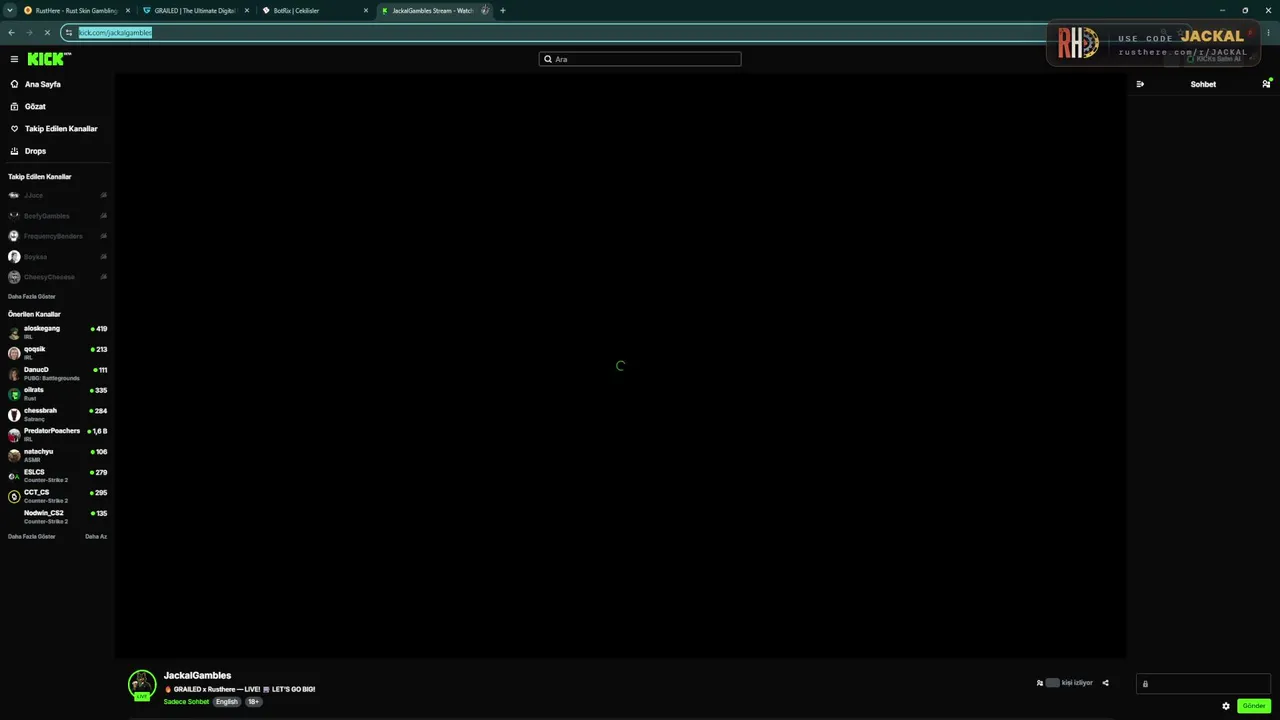
Task: Stop loading the page
Action: (47, 32)
